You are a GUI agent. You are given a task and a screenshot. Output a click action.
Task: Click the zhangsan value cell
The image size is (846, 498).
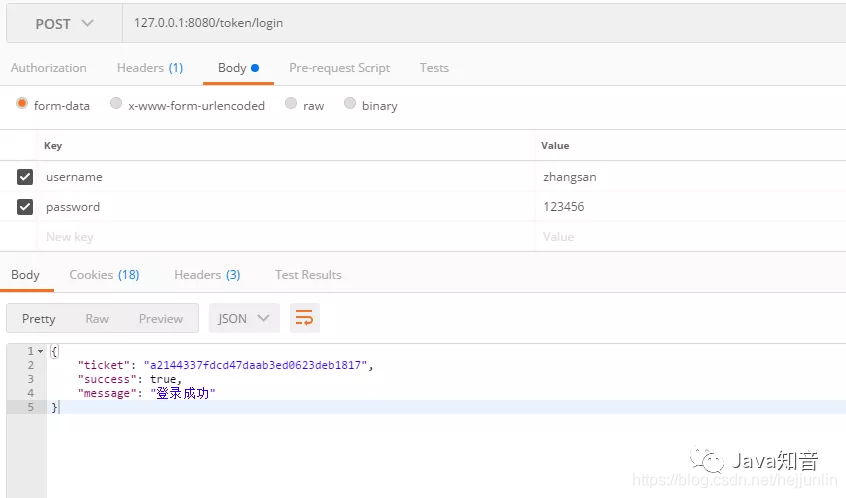[x=691, y=177]
